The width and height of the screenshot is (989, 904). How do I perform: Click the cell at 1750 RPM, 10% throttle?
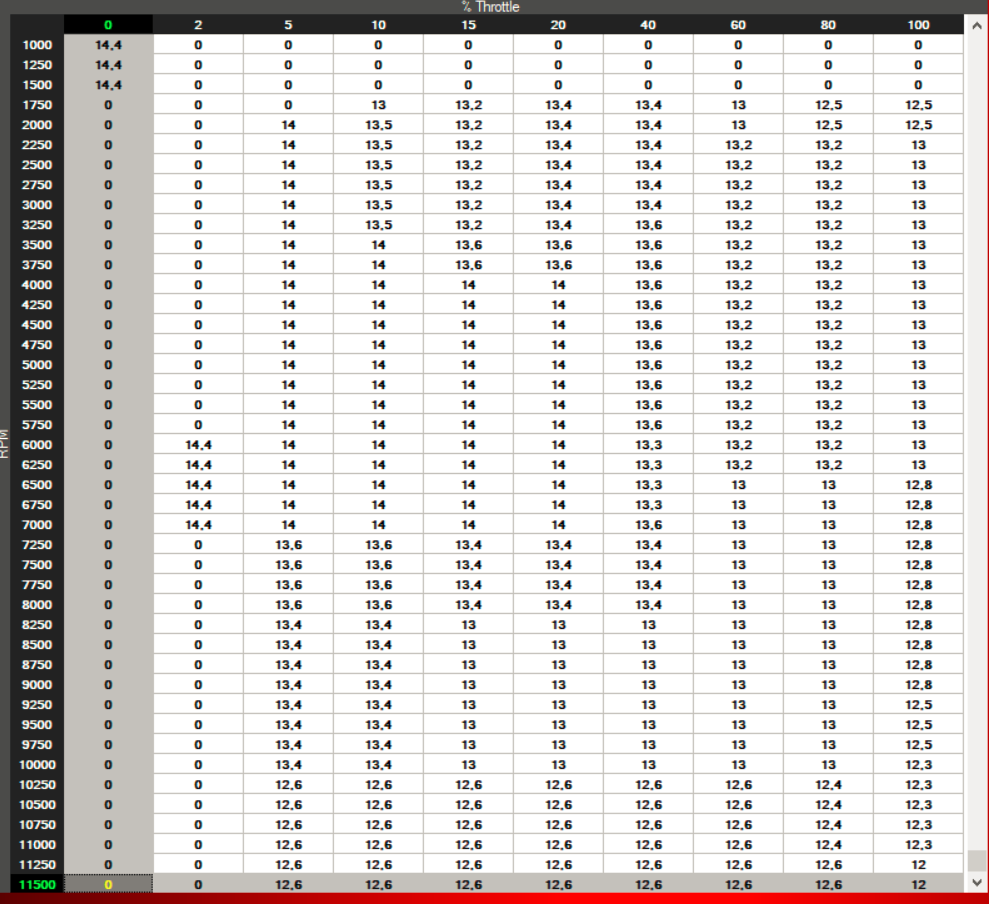(378, 105)
